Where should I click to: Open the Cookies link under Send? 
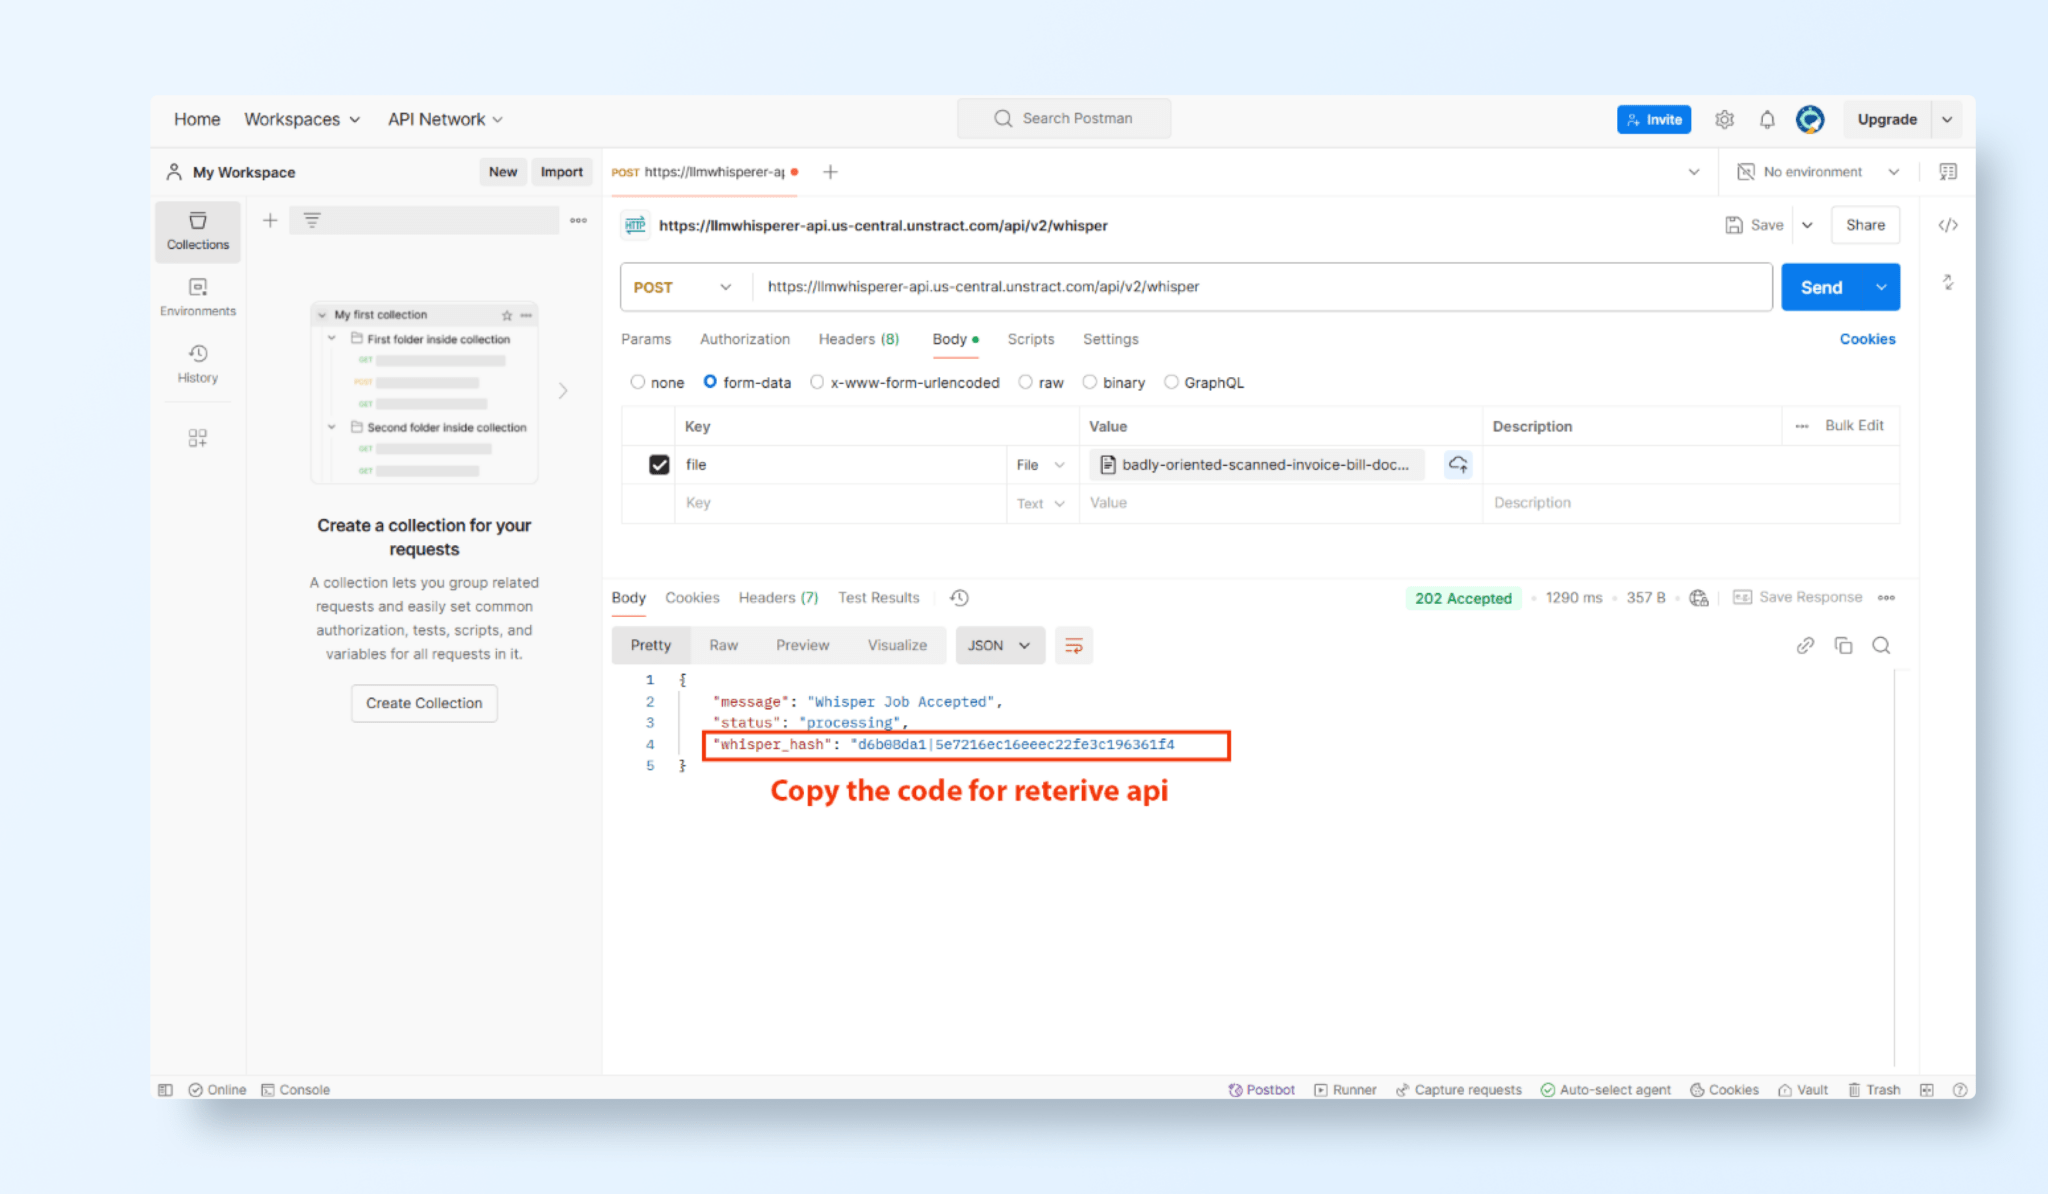coord(1866,339)
